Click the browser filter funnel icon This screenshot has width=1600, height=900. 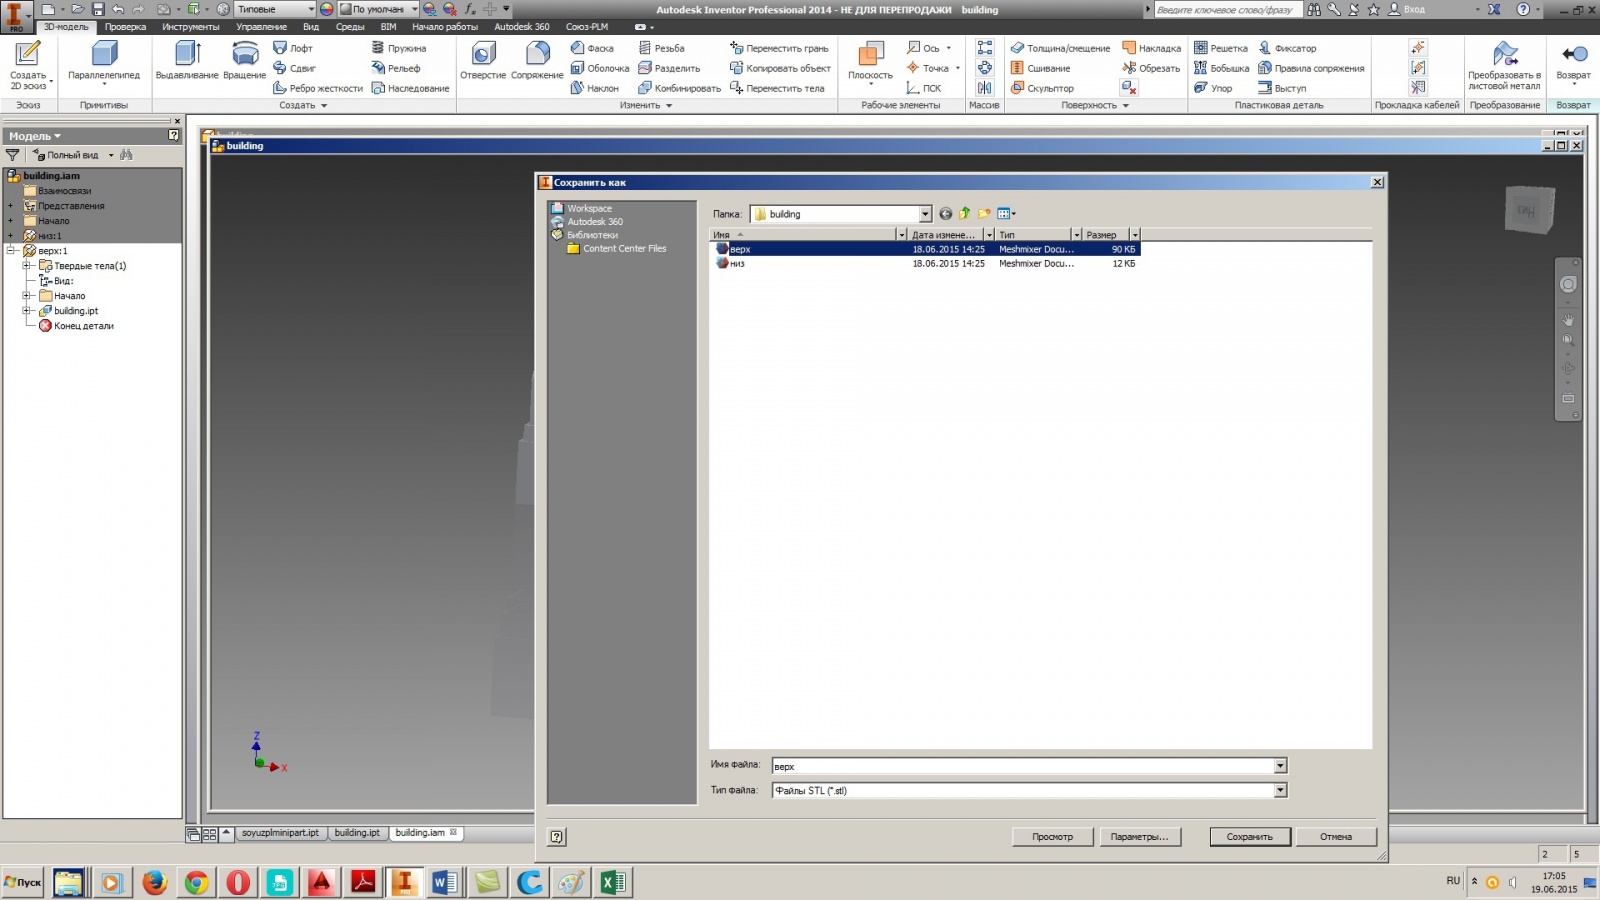(12, 155)
